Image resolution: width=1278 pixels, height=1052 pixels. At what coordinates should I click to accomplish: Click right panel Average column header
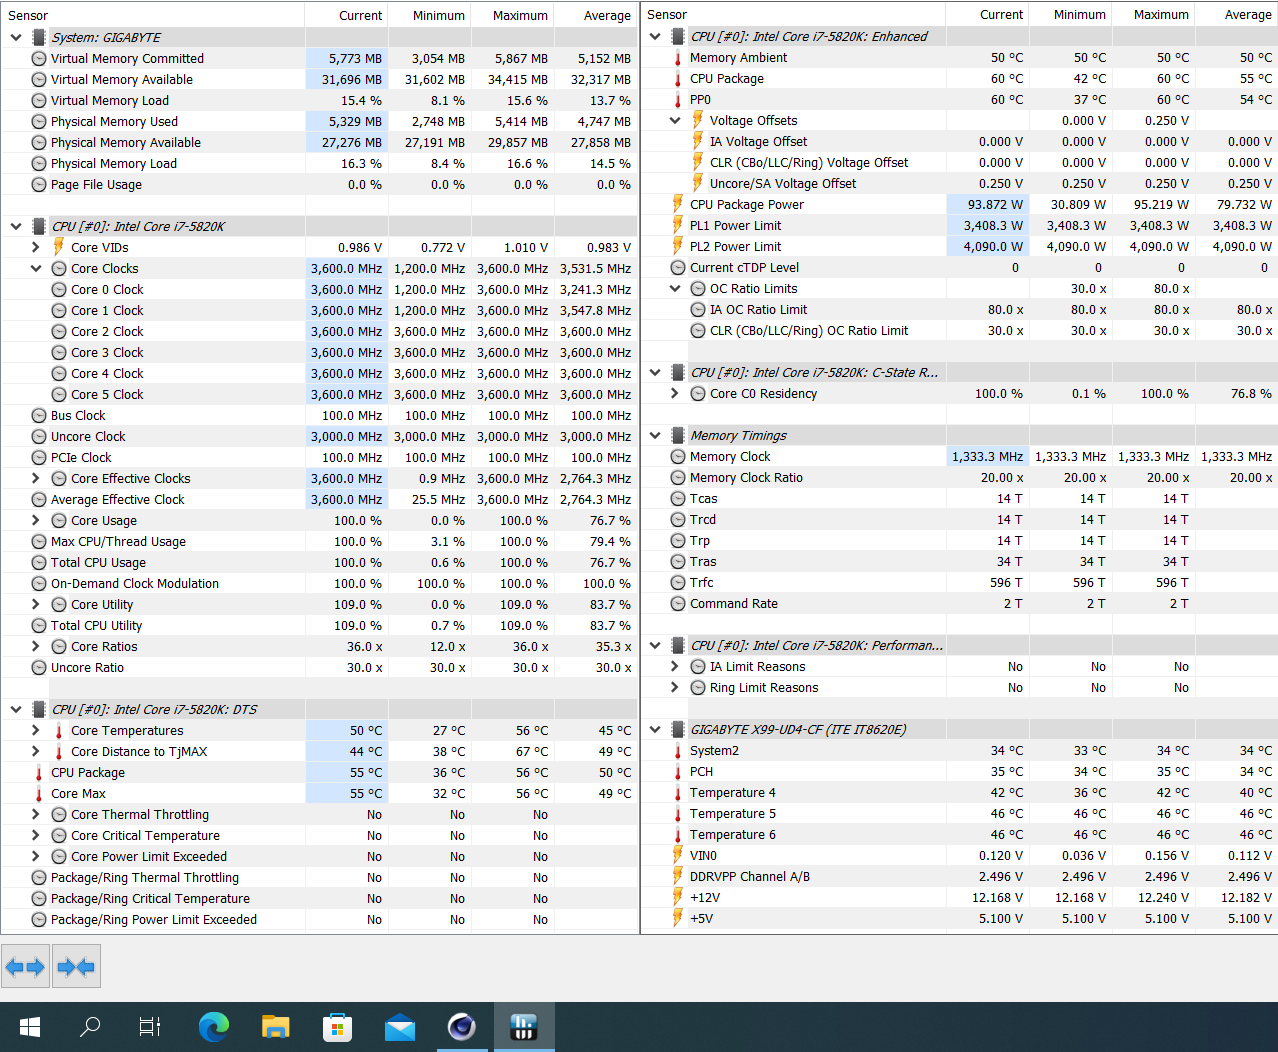click(x=1236, y=14)
